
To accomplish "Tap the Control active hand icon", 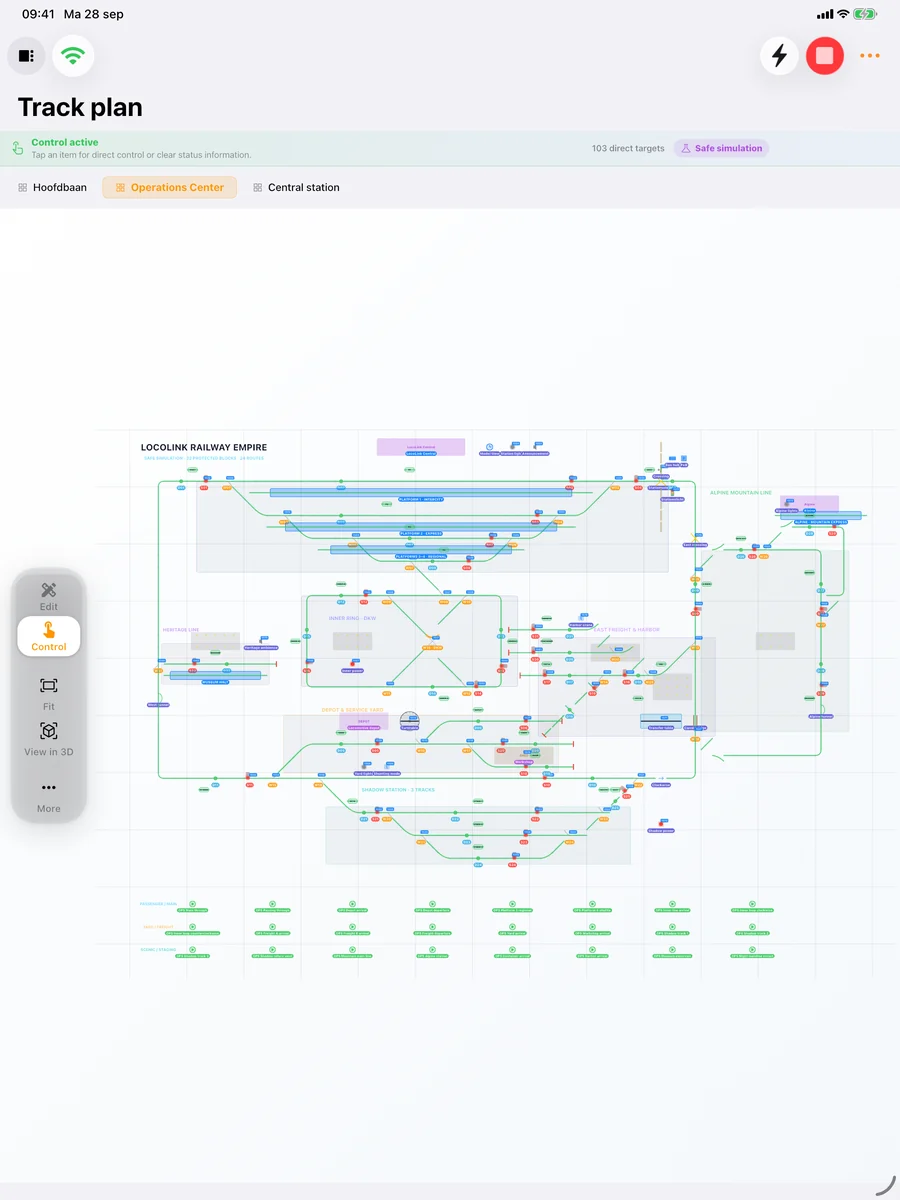I will click(x=18, y=149).
